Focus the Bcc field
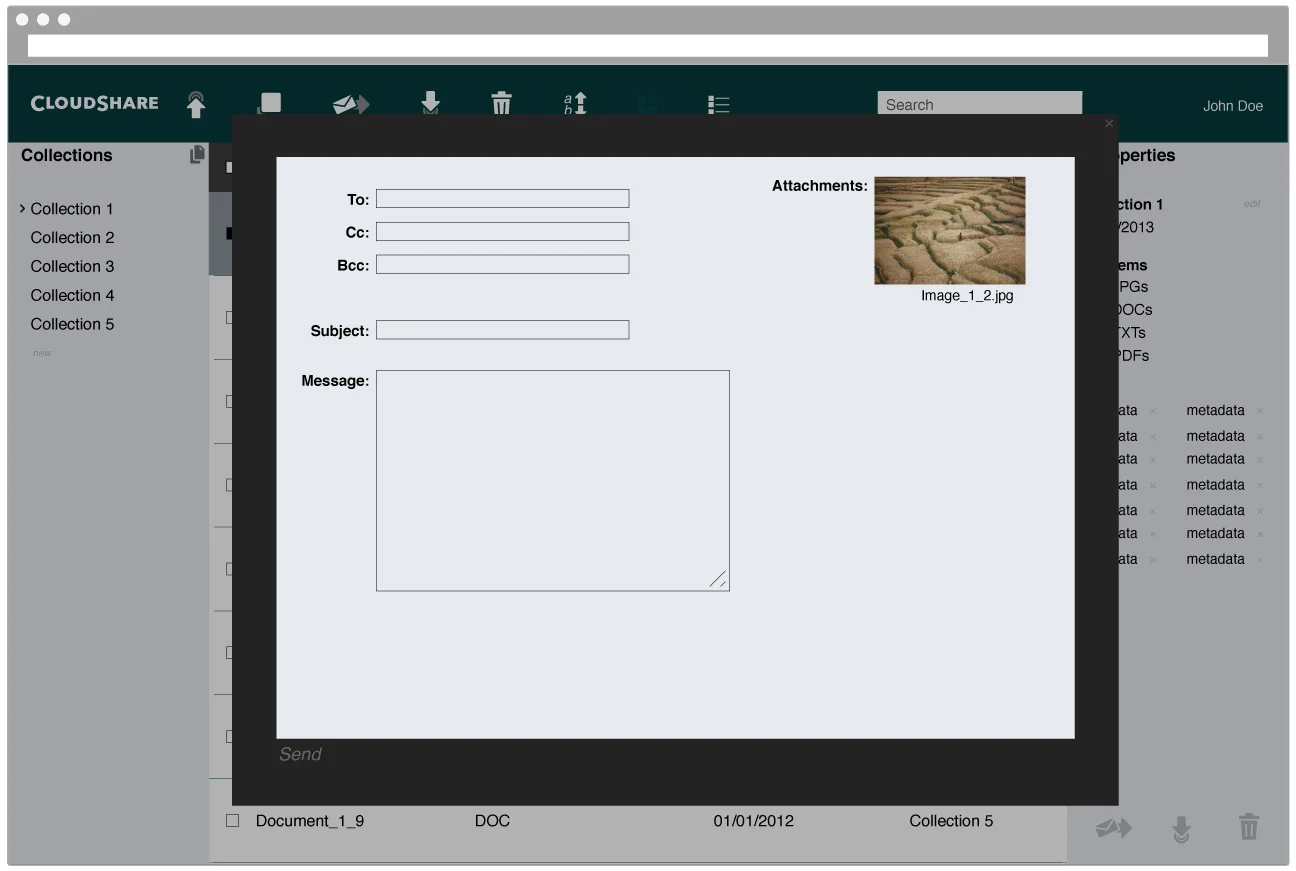1296x871 pixels. pyautogui.click(x=503, y=265)
